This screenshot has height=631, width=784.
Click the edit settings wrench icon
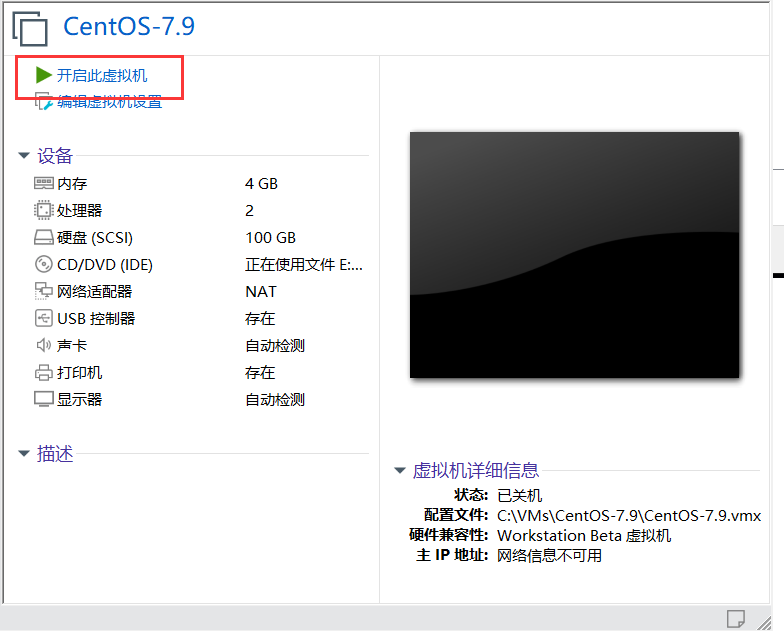point(44,102)
